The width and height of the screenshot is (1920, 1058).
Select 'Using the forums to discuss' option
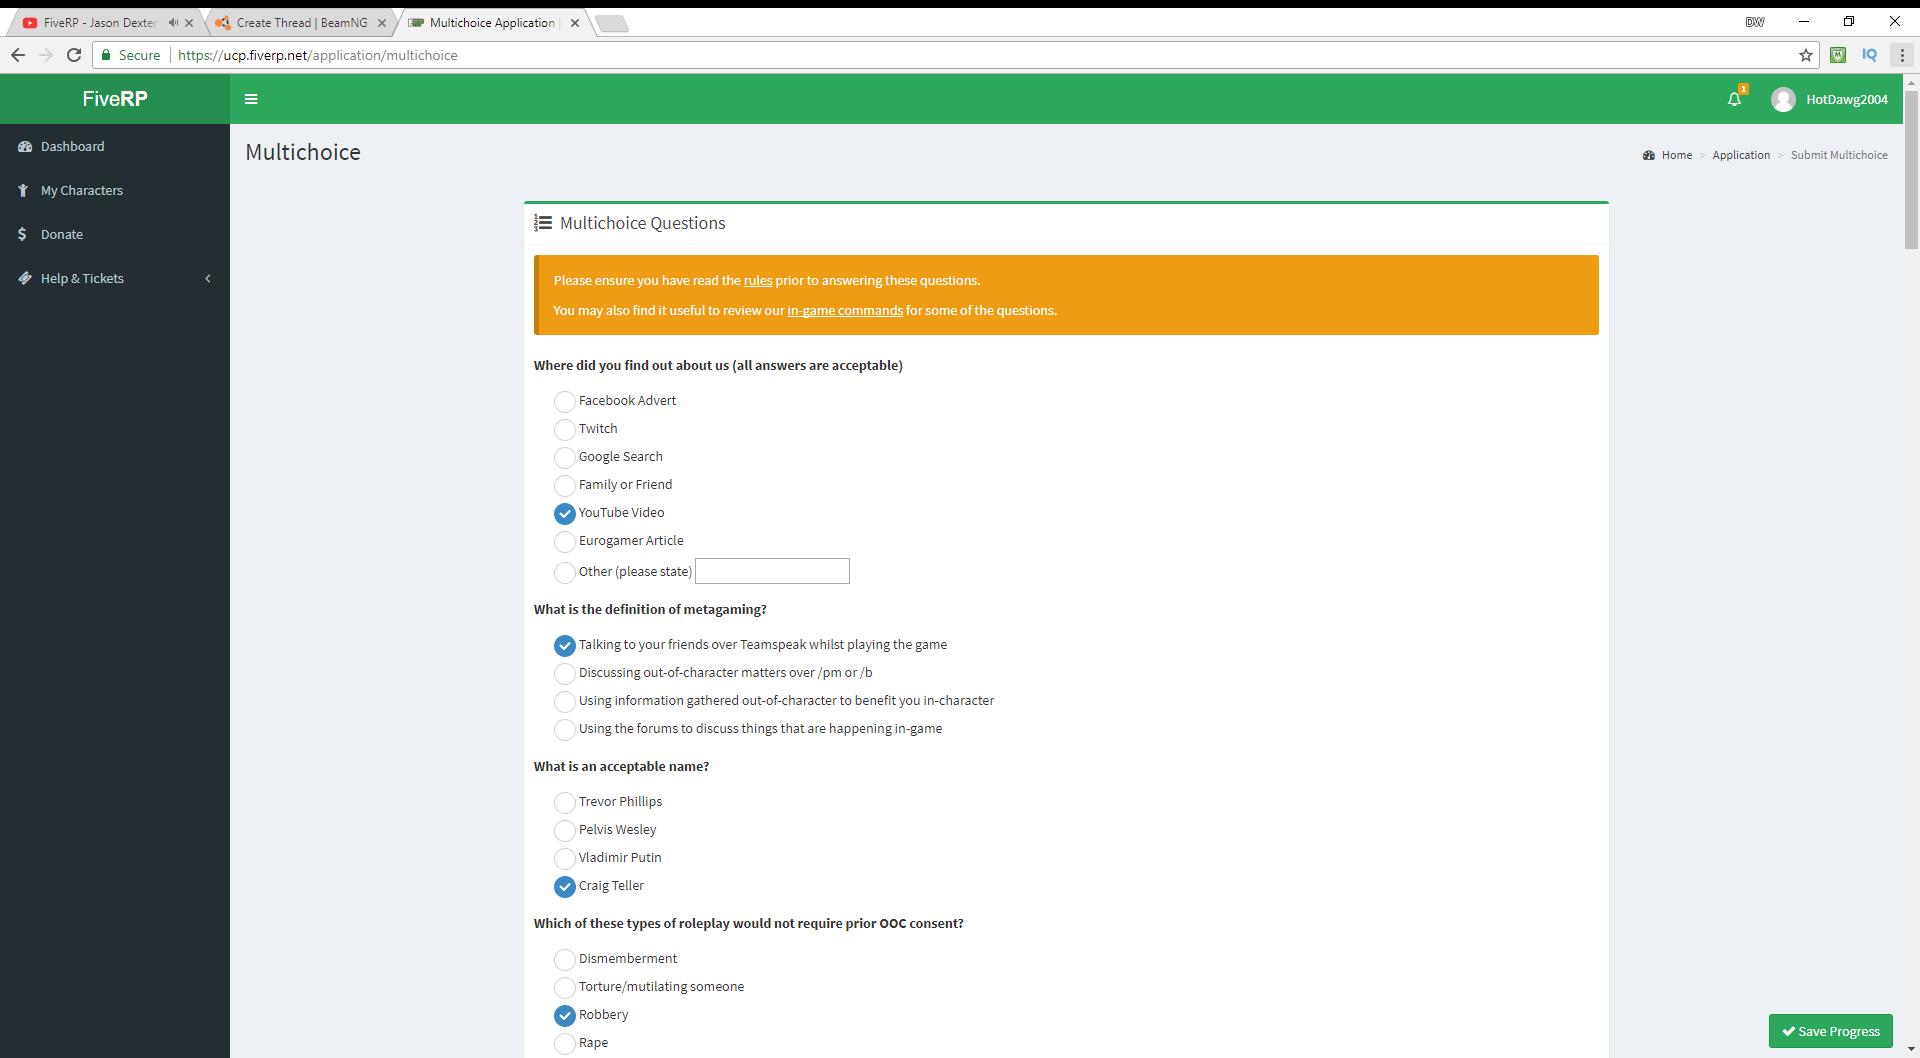point(565,730)
